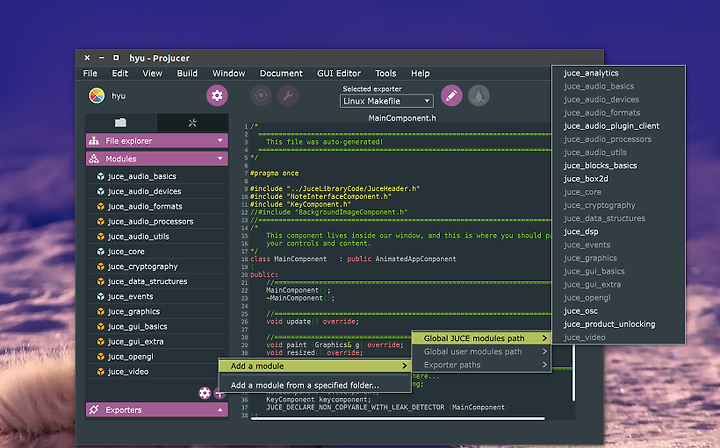
Task: Select juce_analytics from module list
Action: tap(619, 73)
